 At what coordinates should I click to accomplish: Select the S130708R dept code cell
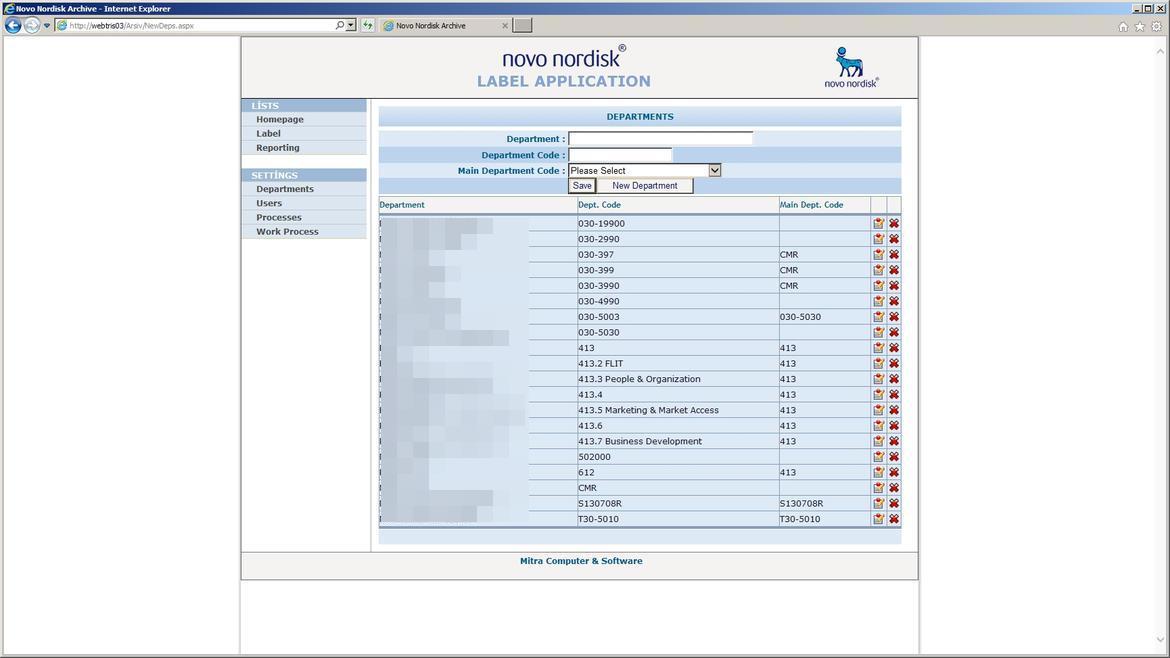[678, 504]
